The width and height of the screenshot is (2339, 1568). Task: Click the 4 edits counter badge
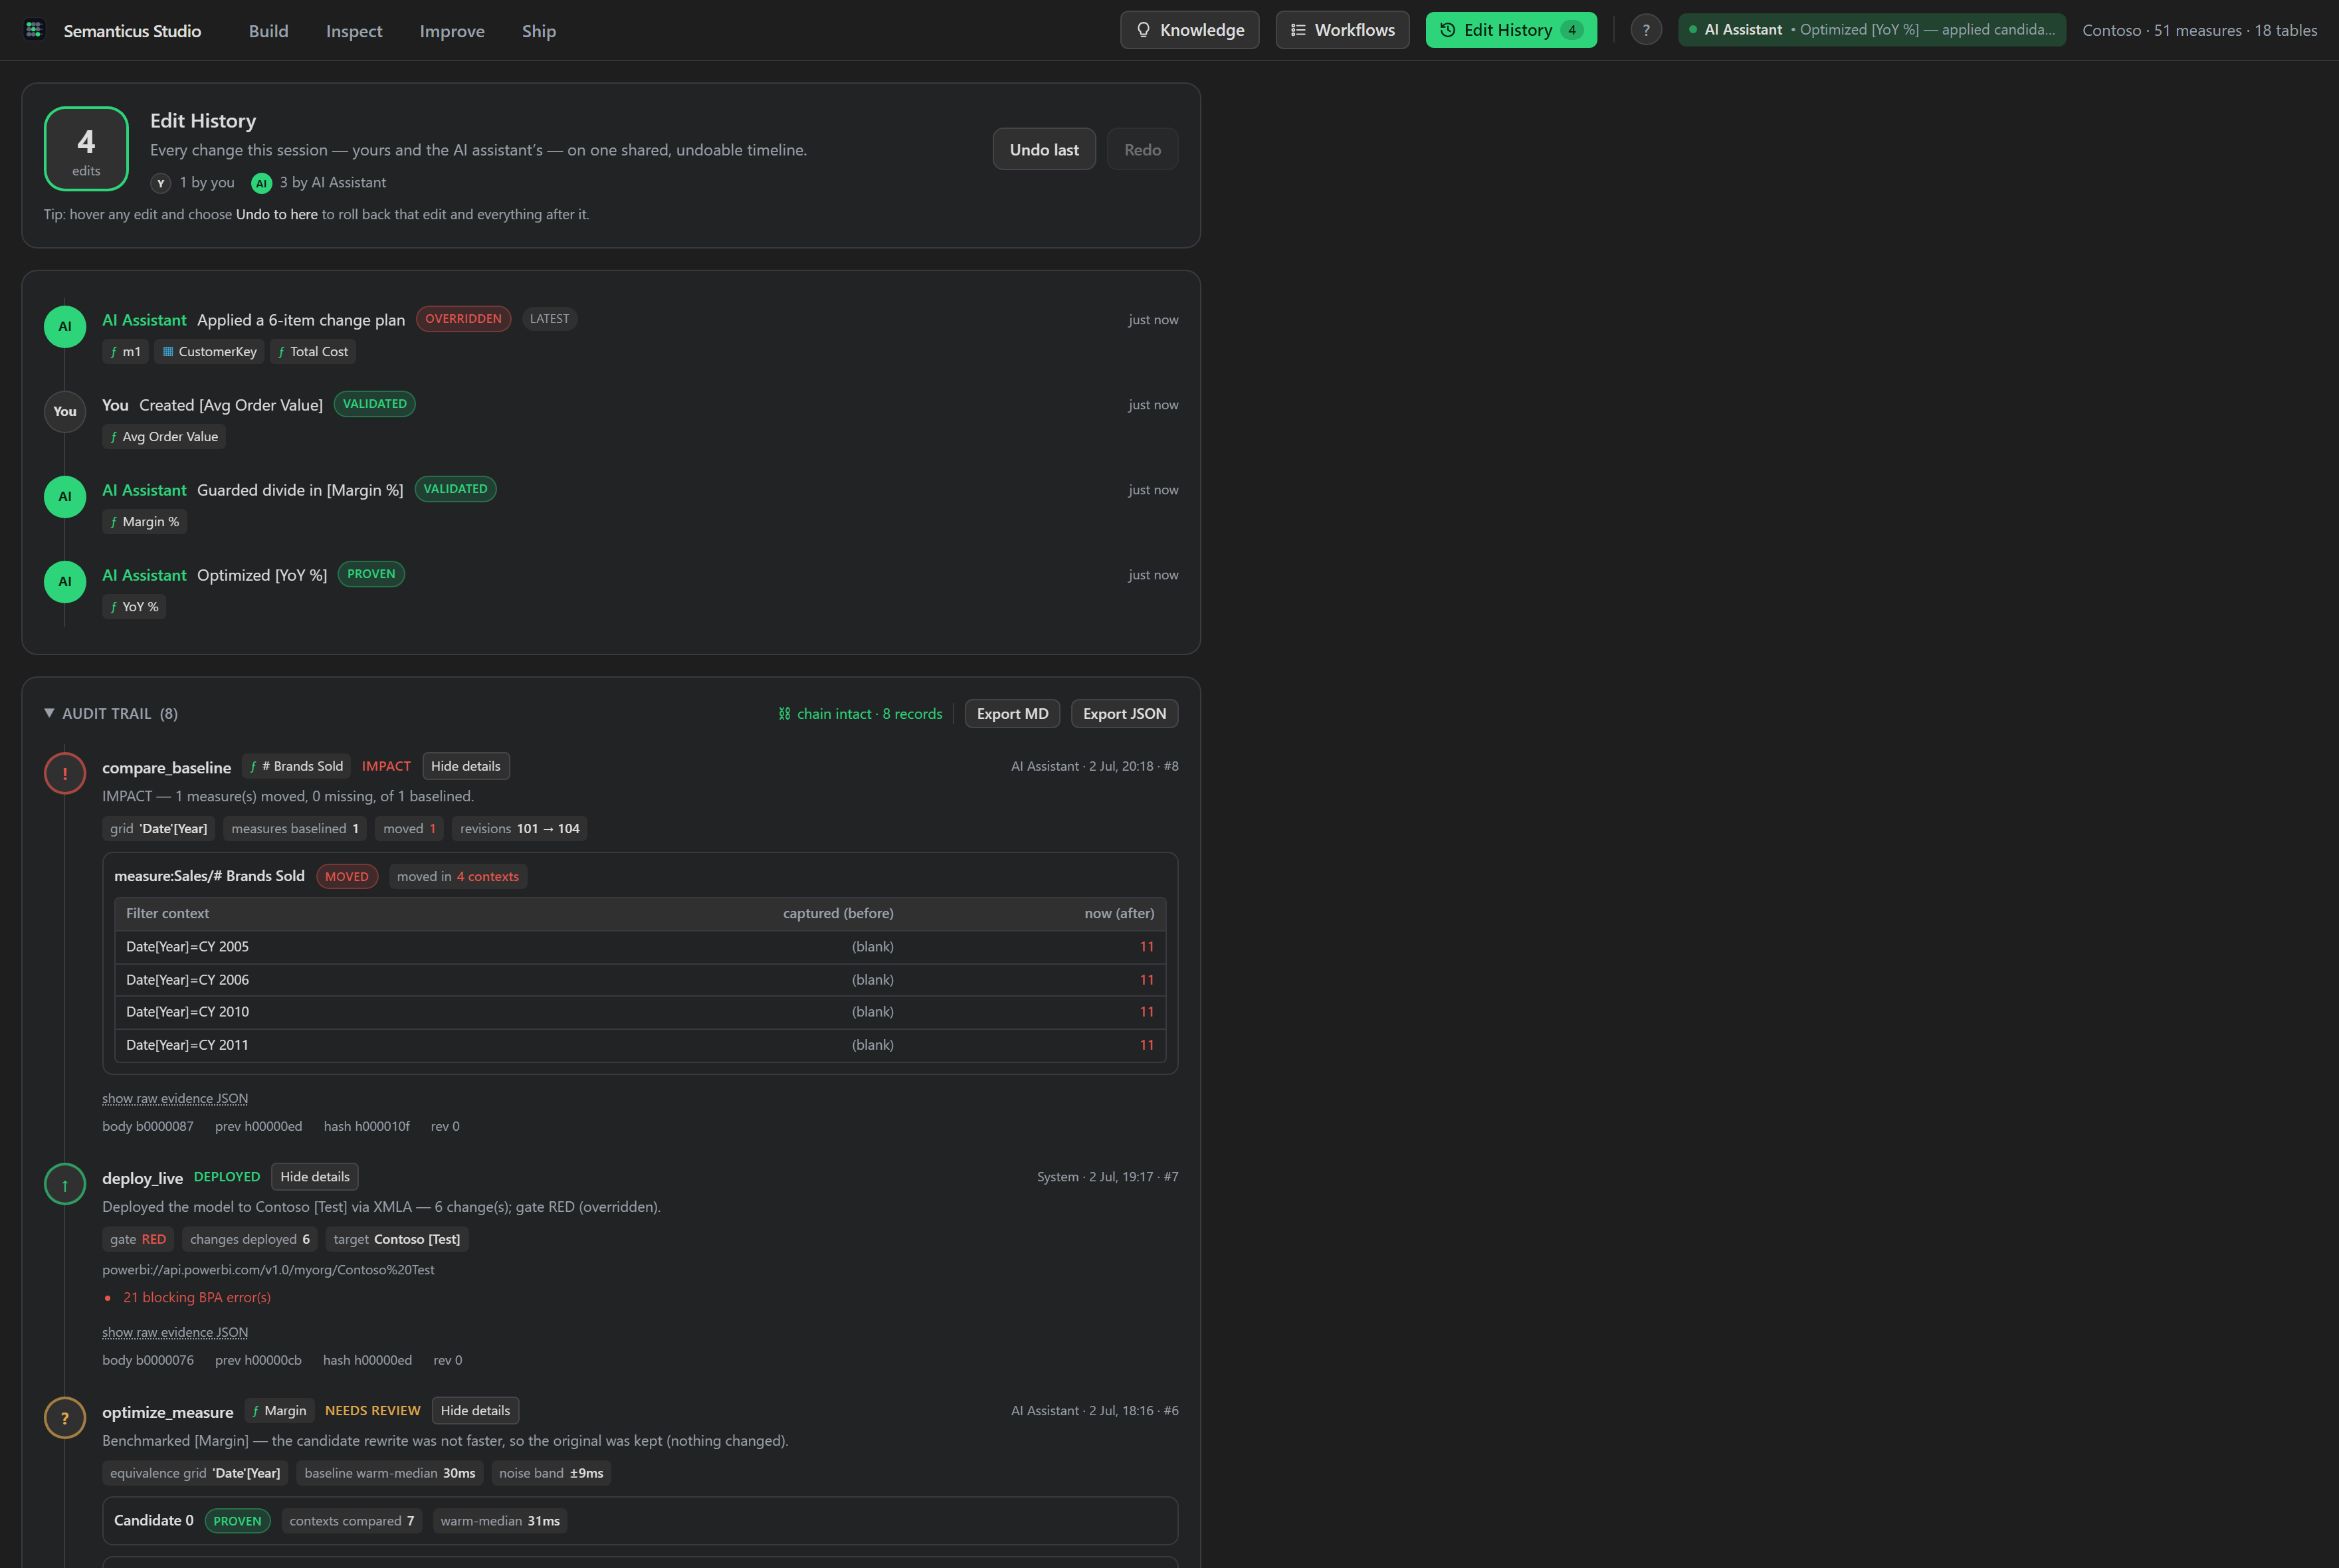pos(86,149)
